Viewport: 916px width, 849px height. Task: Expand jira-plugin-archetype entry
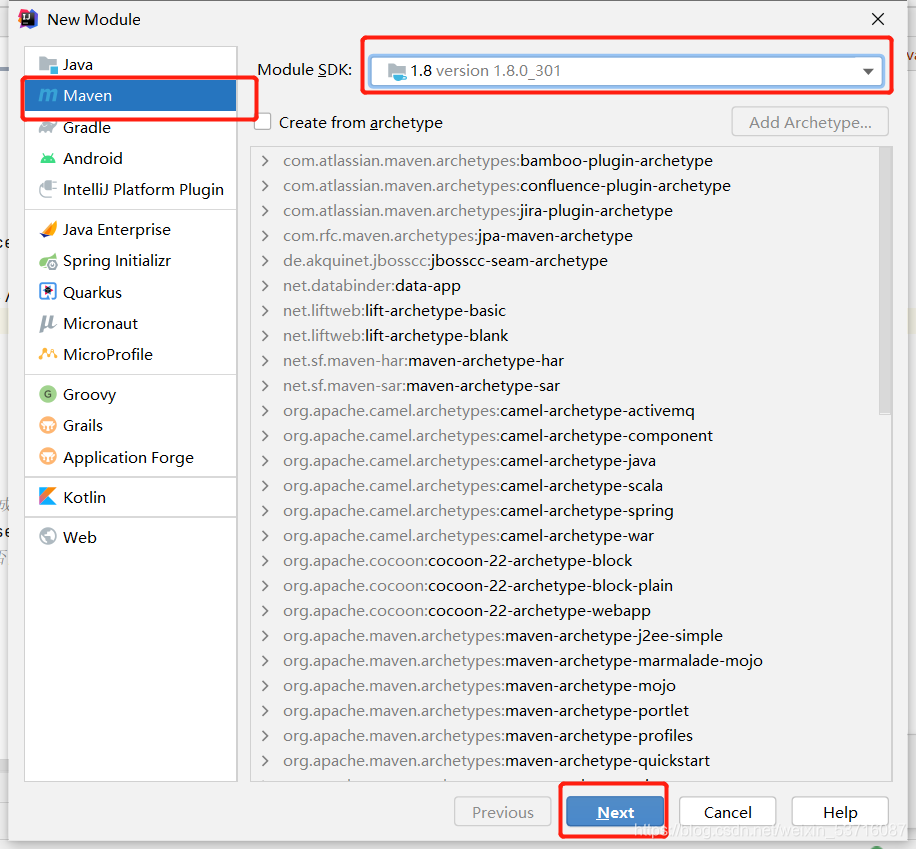click(x=265, y=210)
